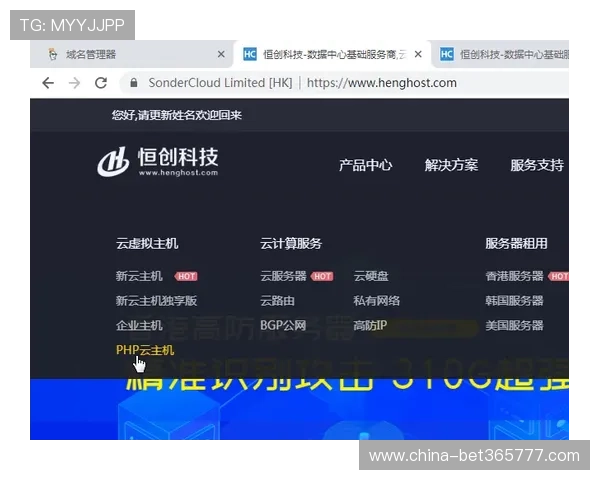The height and width of the screenshot is (480, 600).
Task: Open 香港服务器 link
Action: [514, 276]
